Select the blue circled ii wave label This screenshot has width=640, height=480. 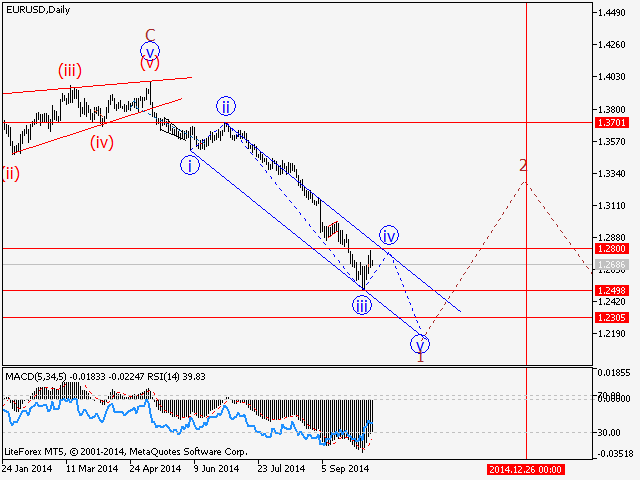point(226,106)
